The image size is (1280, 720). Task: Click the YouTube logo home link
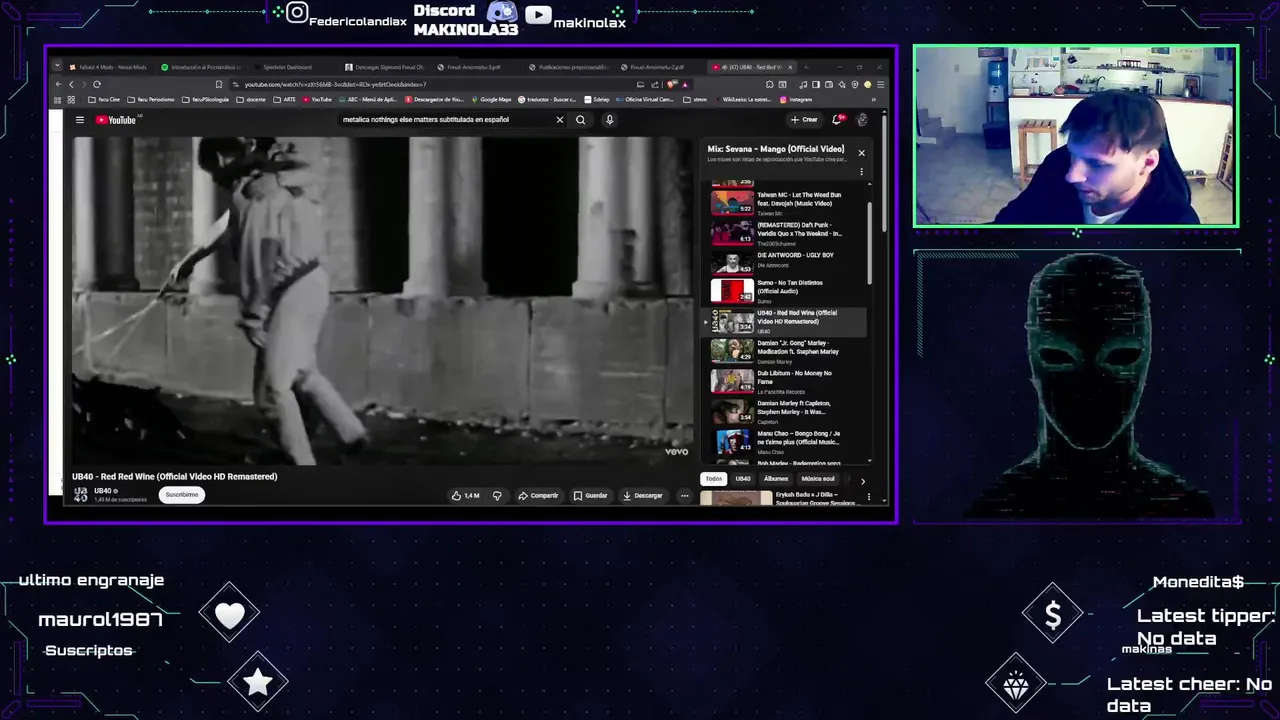[116, 120]
